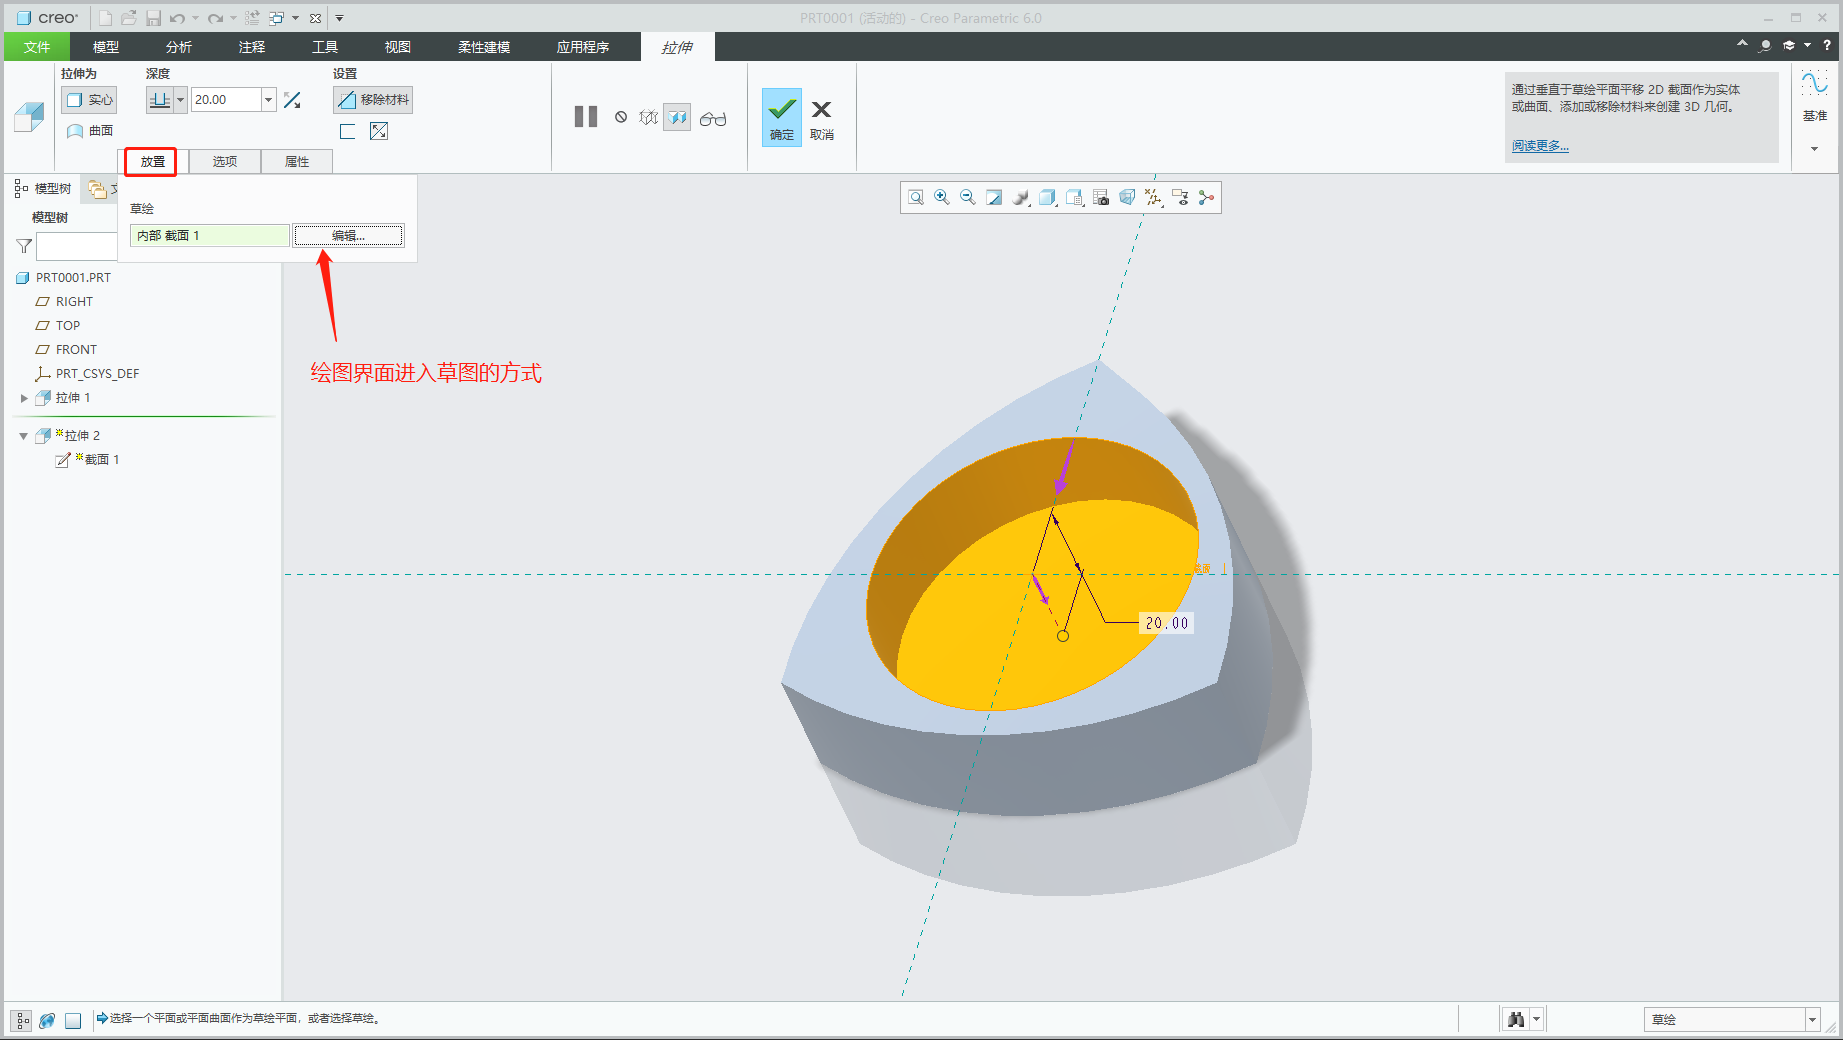Open the 选项 panel tab
The width and height of the screenshot is (1843, 1040).
pos(225,162)
